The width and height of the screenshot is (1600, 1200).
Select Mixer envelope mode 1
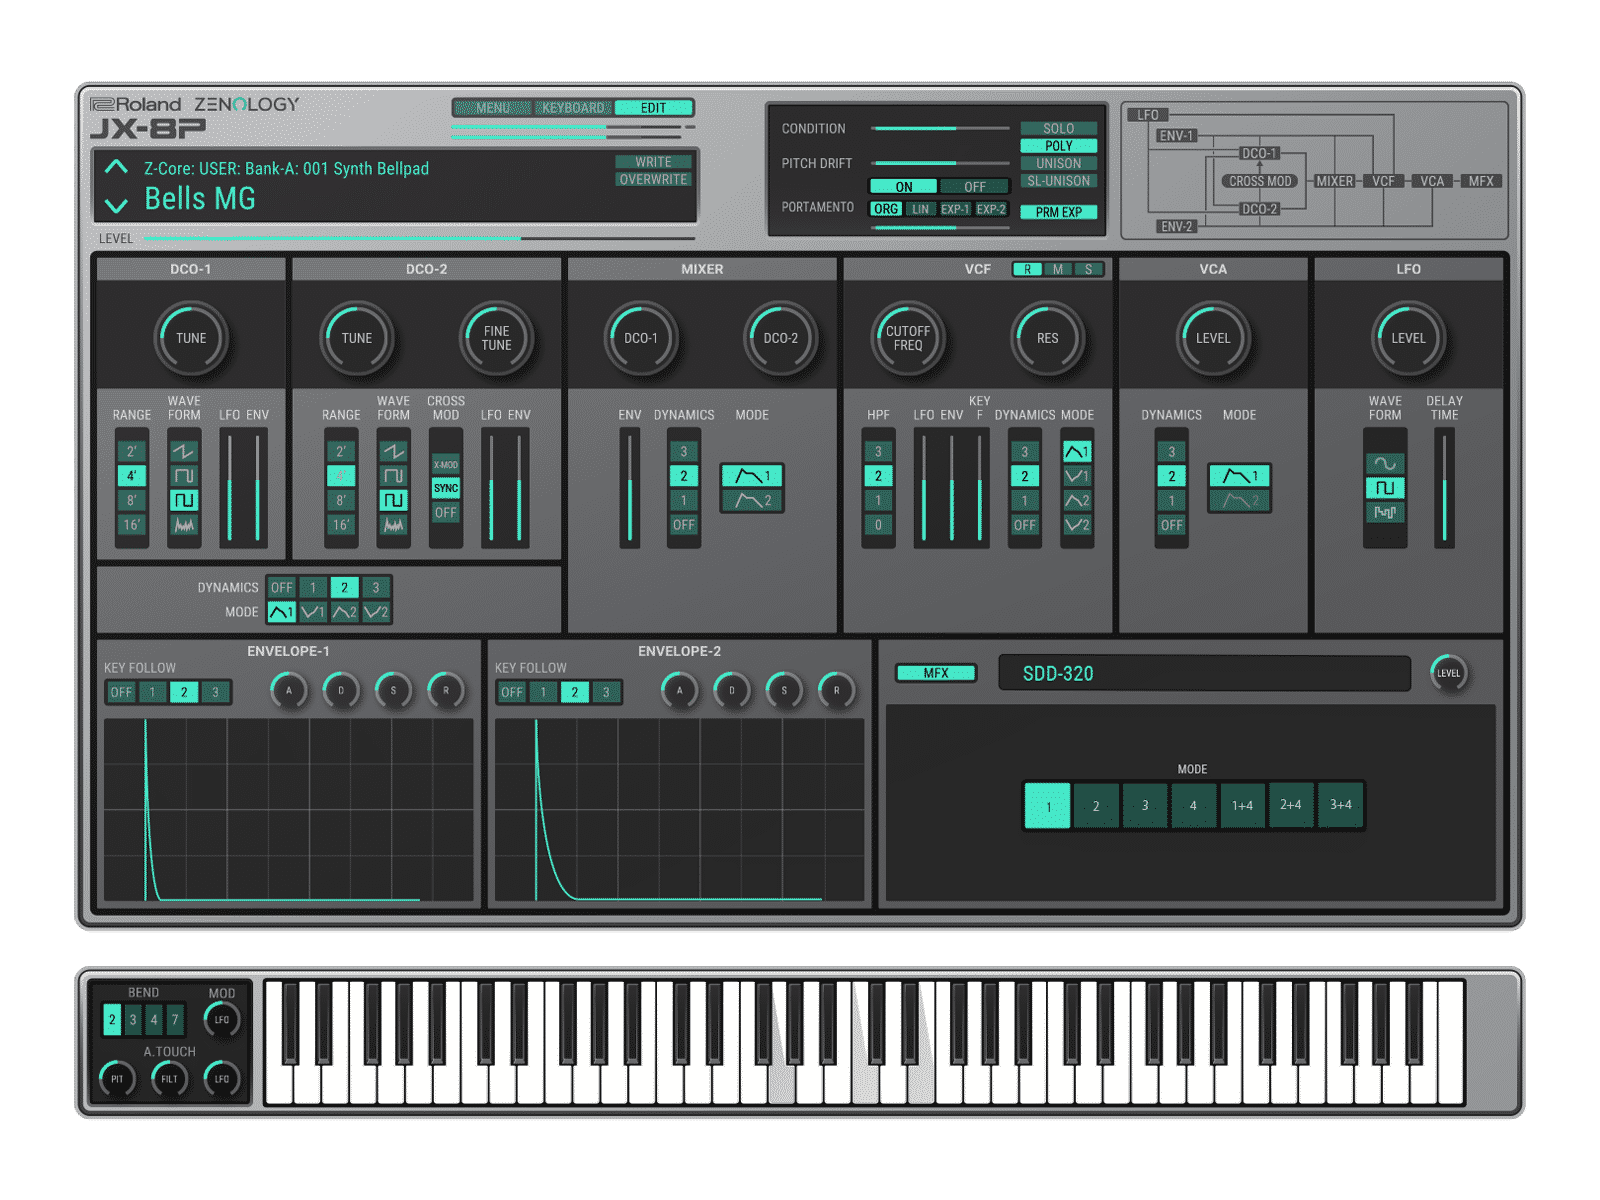pos(752,476)
